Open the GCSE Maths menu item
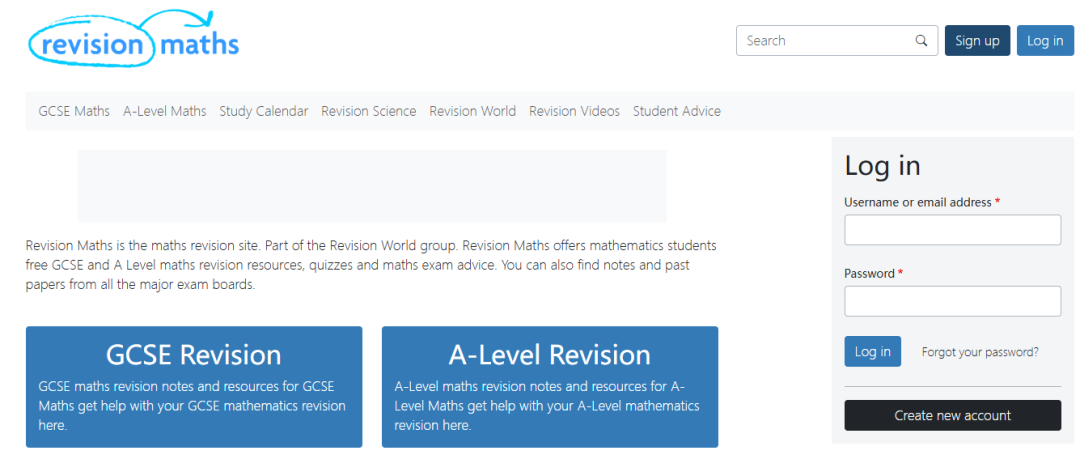 point(74,111)
